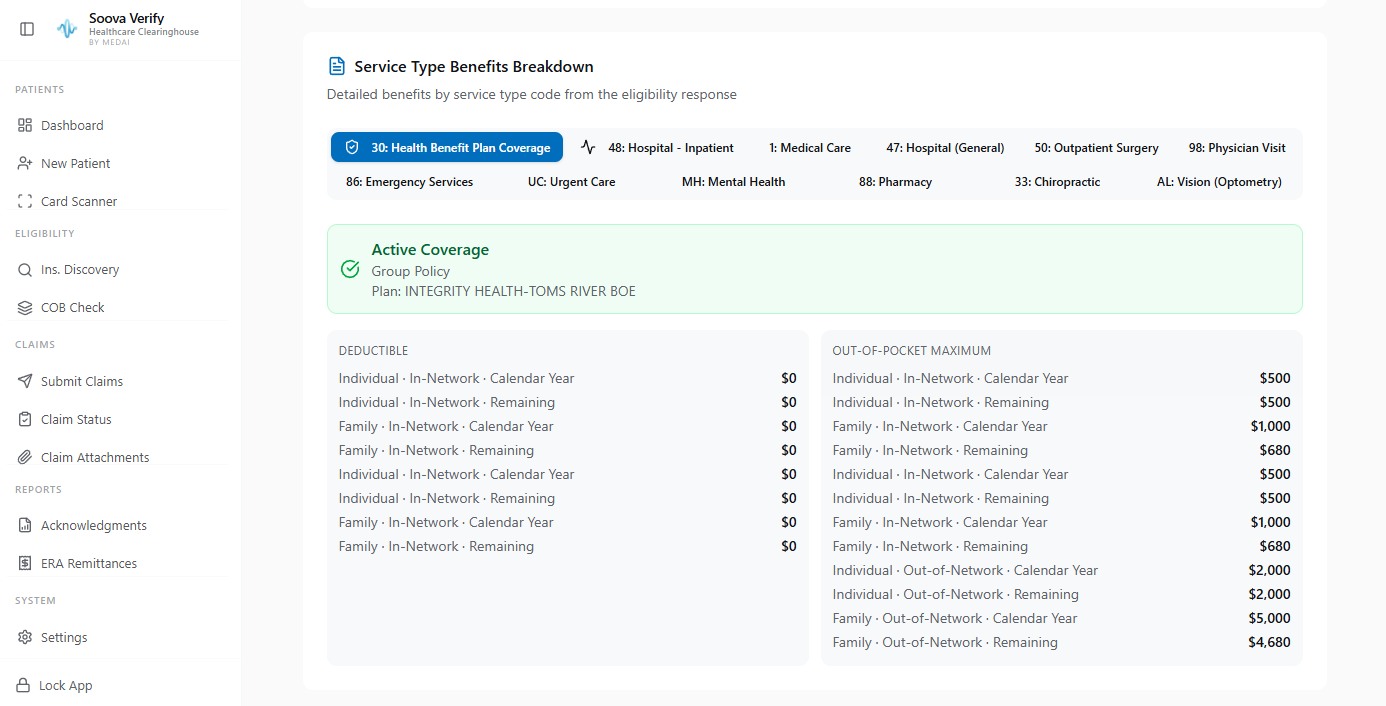Screen dimensions: 1386x706
Task: Select the COB Check layers icon
Action: click(x=25, y=307)
